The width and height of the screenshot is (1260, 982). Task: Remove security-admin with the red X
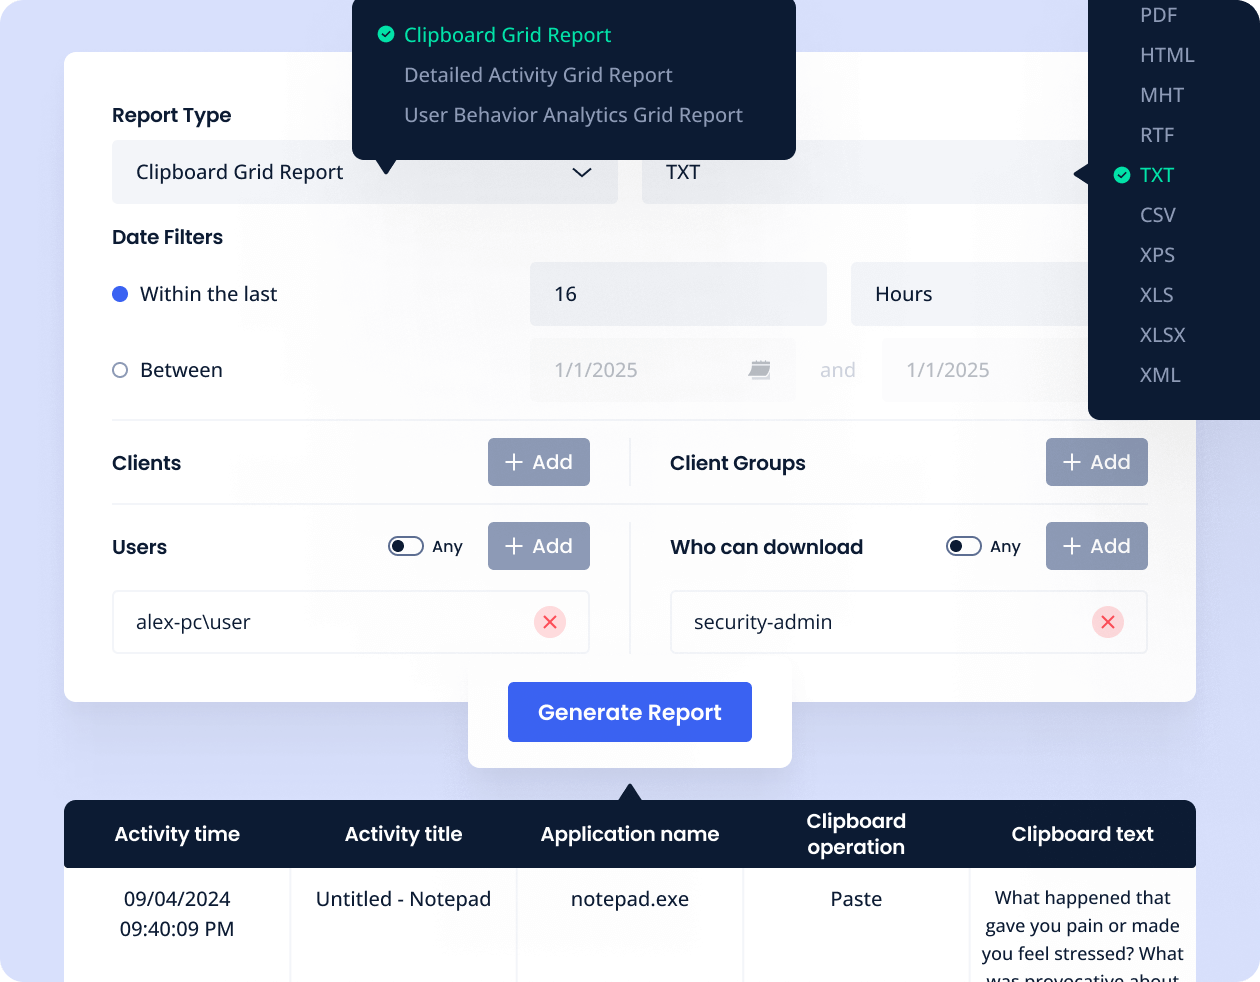[x=1108, y=622]
